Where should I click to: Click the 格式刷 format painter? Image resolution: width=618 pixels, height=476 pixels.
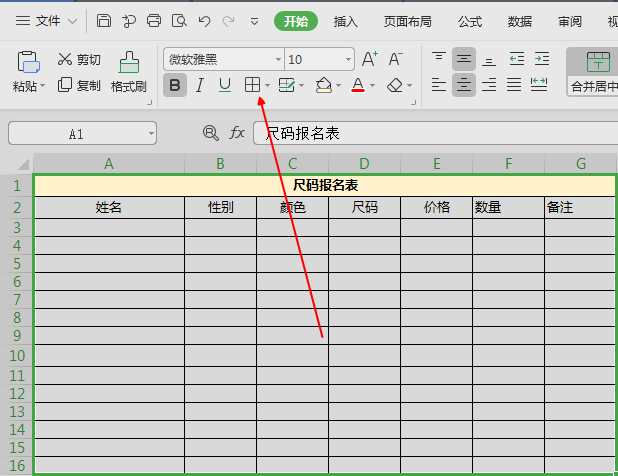[129, 72]
